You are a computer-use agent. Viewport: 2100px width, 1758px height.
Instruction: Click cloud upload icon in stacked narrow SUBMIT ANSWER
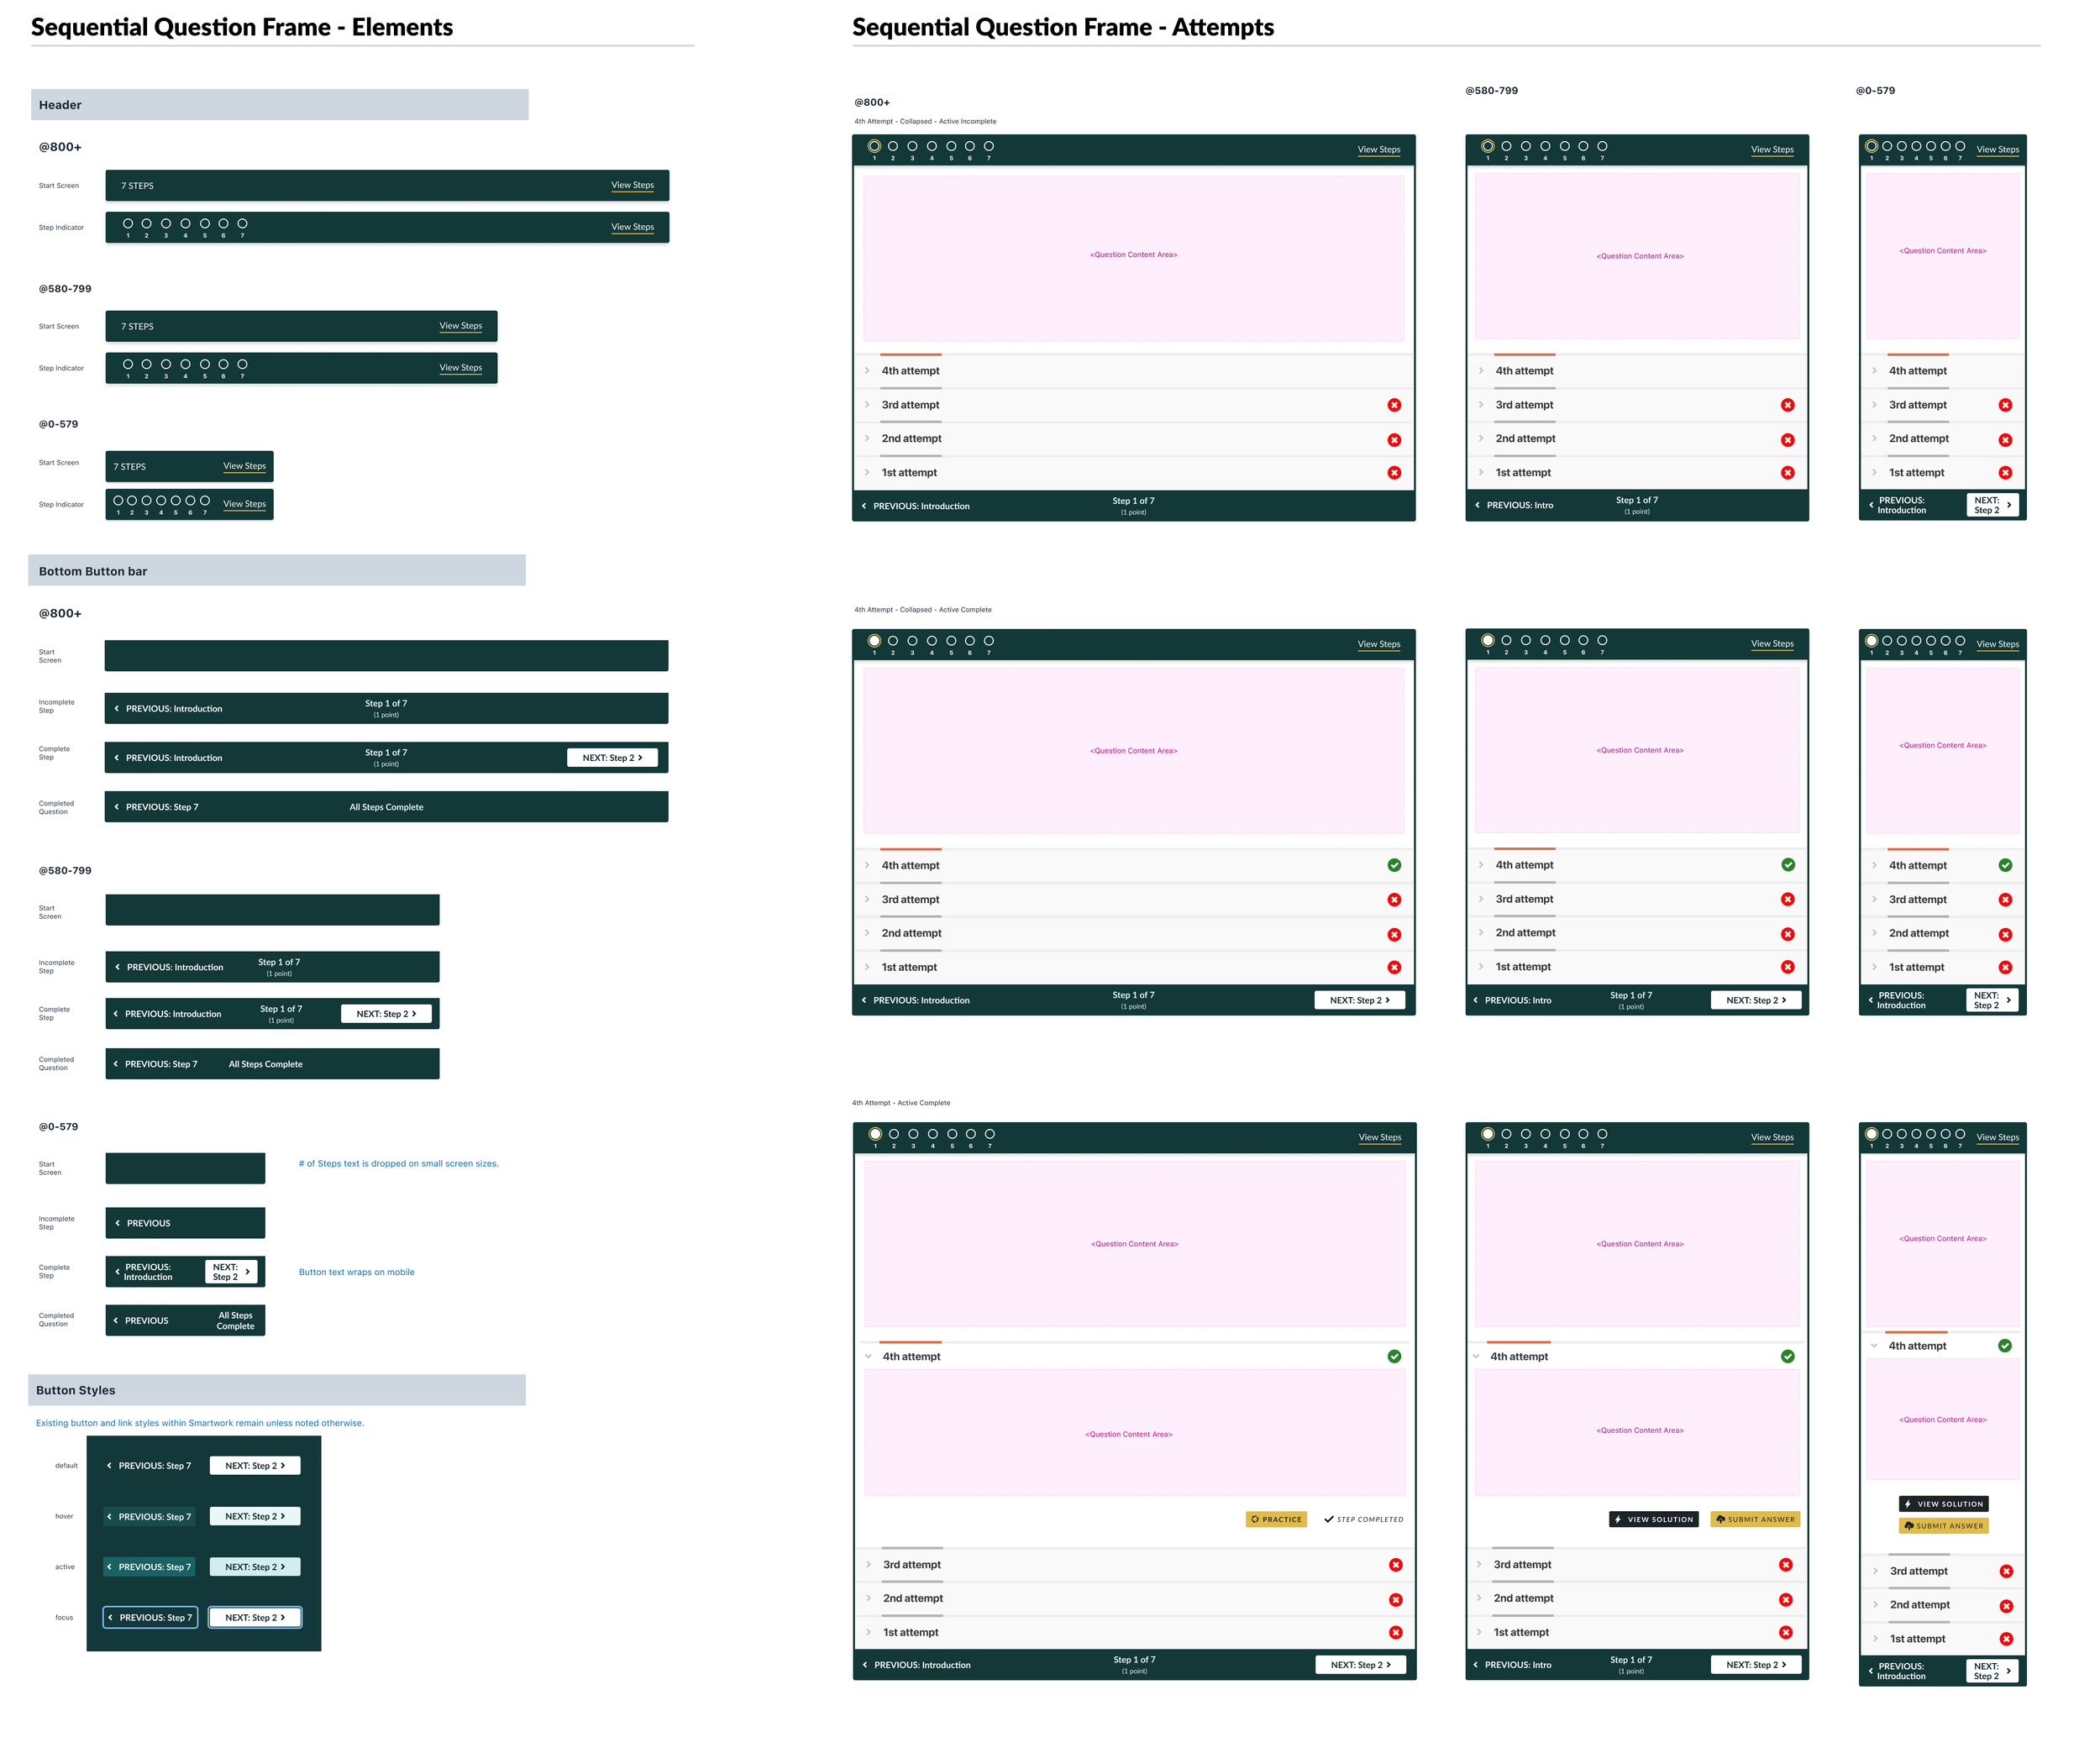1908,1526
